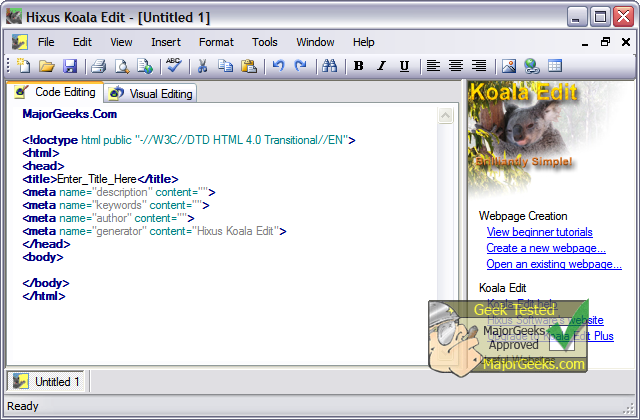
Task: Undo last action arrow icon
Action: (x=278, y=65)
